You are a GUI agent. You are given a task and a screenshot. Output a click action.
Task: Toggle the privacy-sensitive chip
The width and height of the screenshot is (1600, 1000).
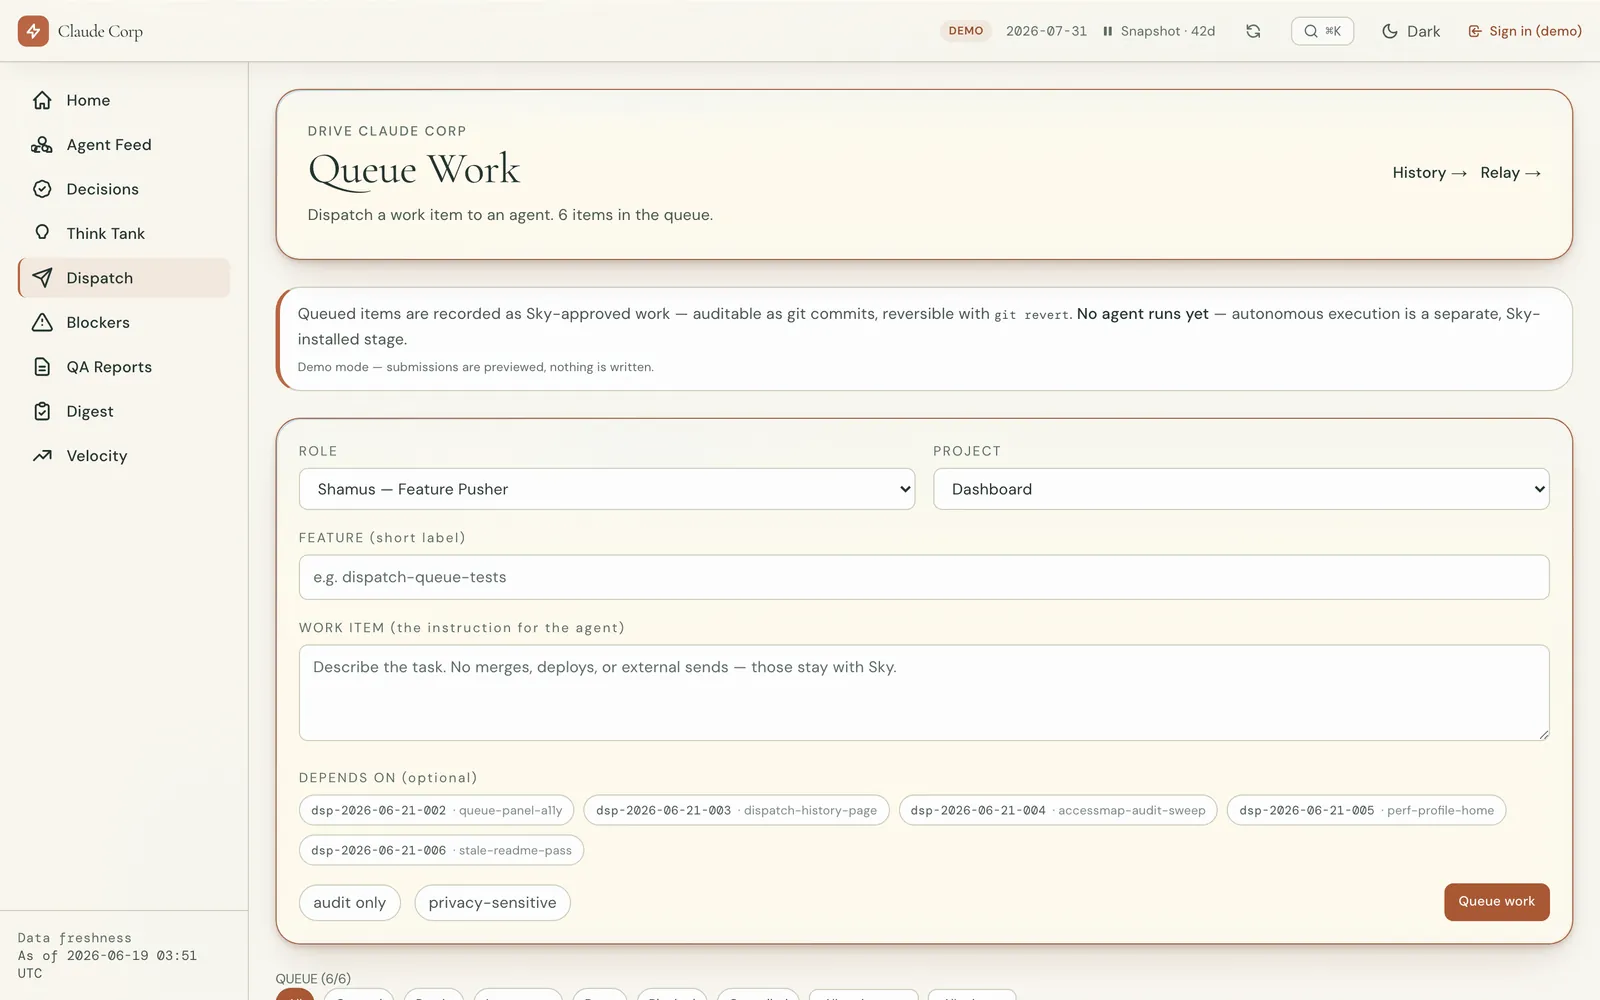pos(492,903)
